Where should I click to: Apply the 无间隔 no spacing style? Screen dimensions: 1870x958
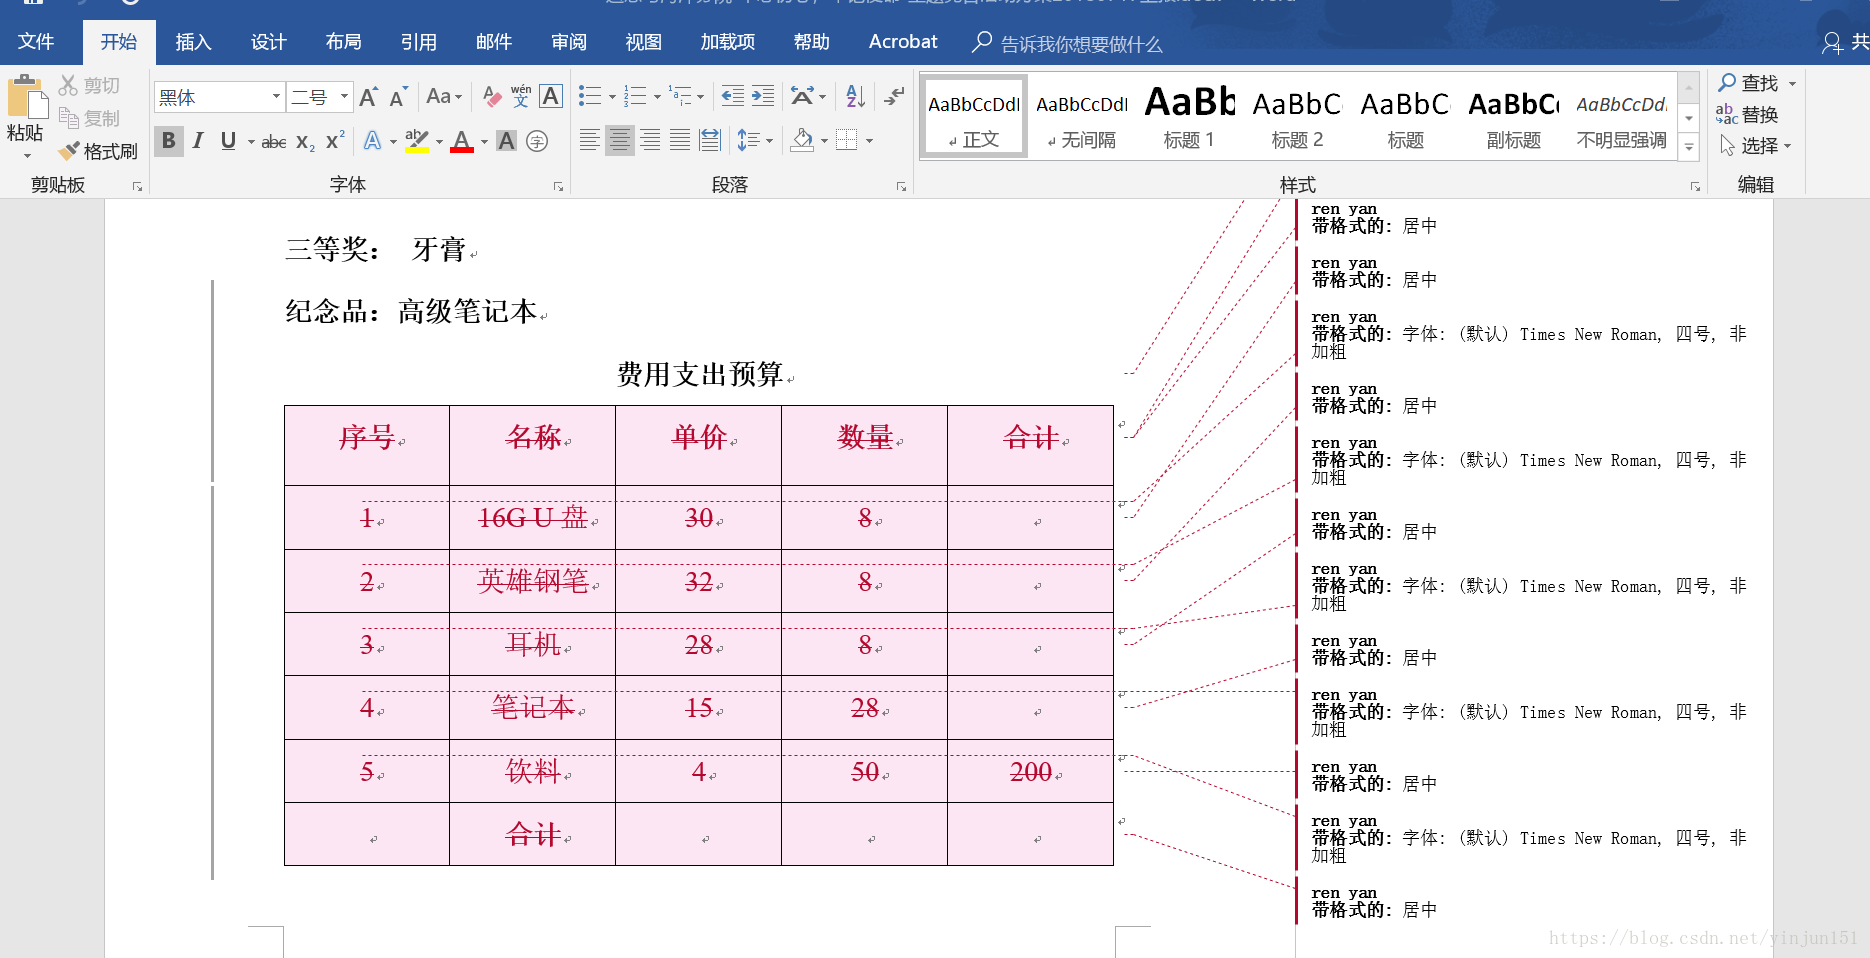click(x=1081, y=116)
